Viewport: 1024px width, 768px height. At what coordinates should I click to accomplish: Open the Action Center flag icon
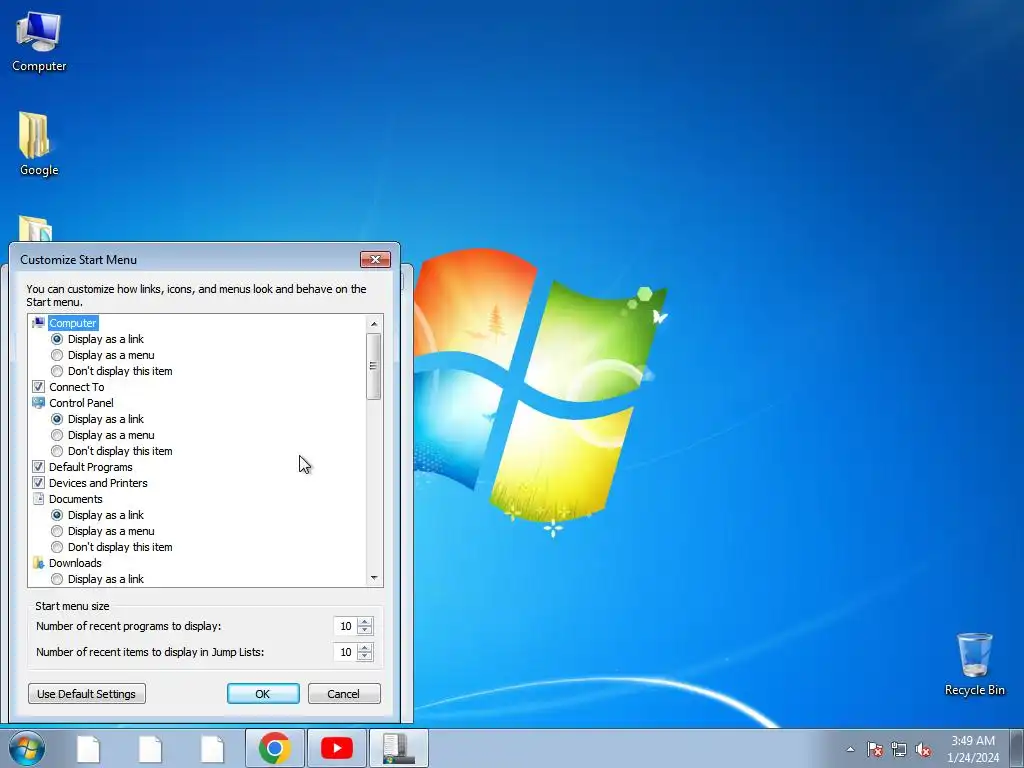point(875,749)
